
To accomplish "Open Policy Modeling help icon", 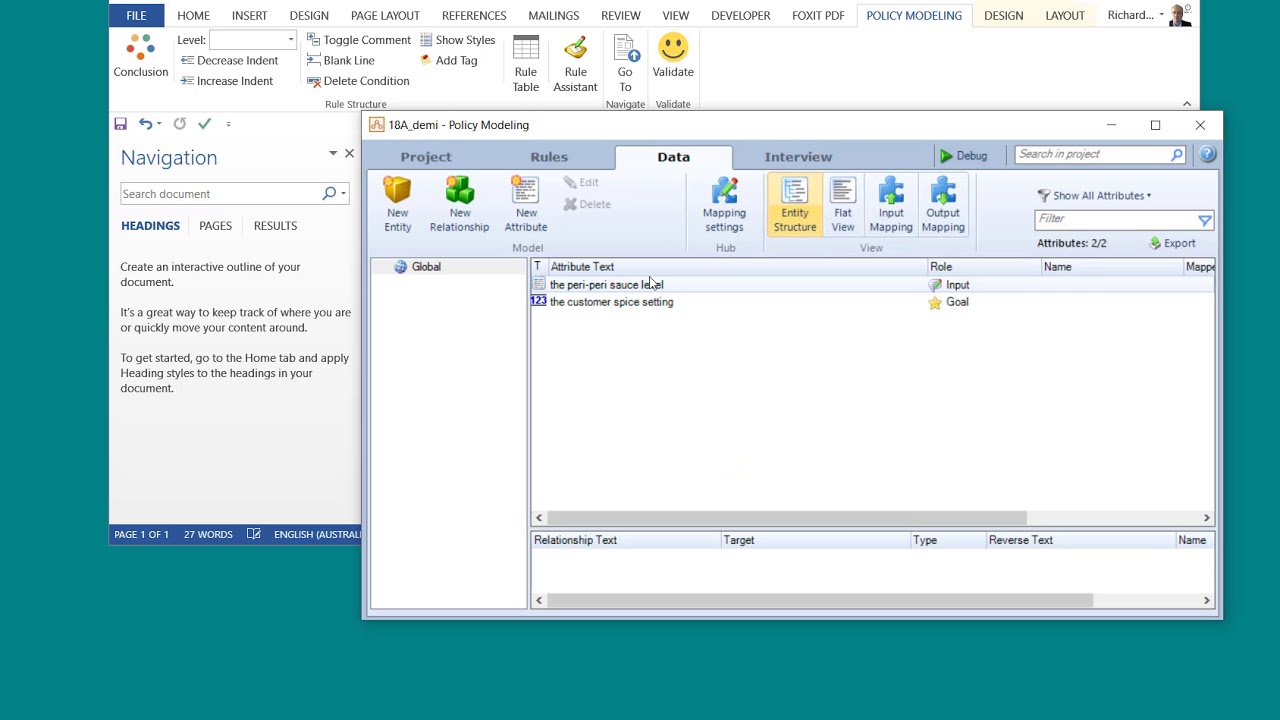I will pyautogui.click(x=1208, y=154).
